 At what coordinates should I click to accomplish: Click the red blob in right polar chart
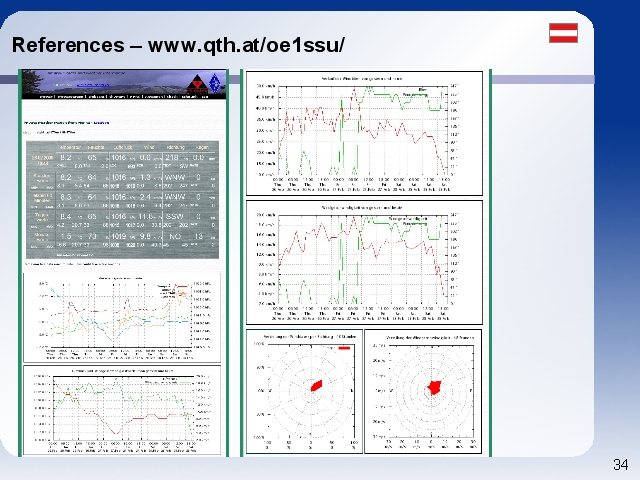coord(434,387)
